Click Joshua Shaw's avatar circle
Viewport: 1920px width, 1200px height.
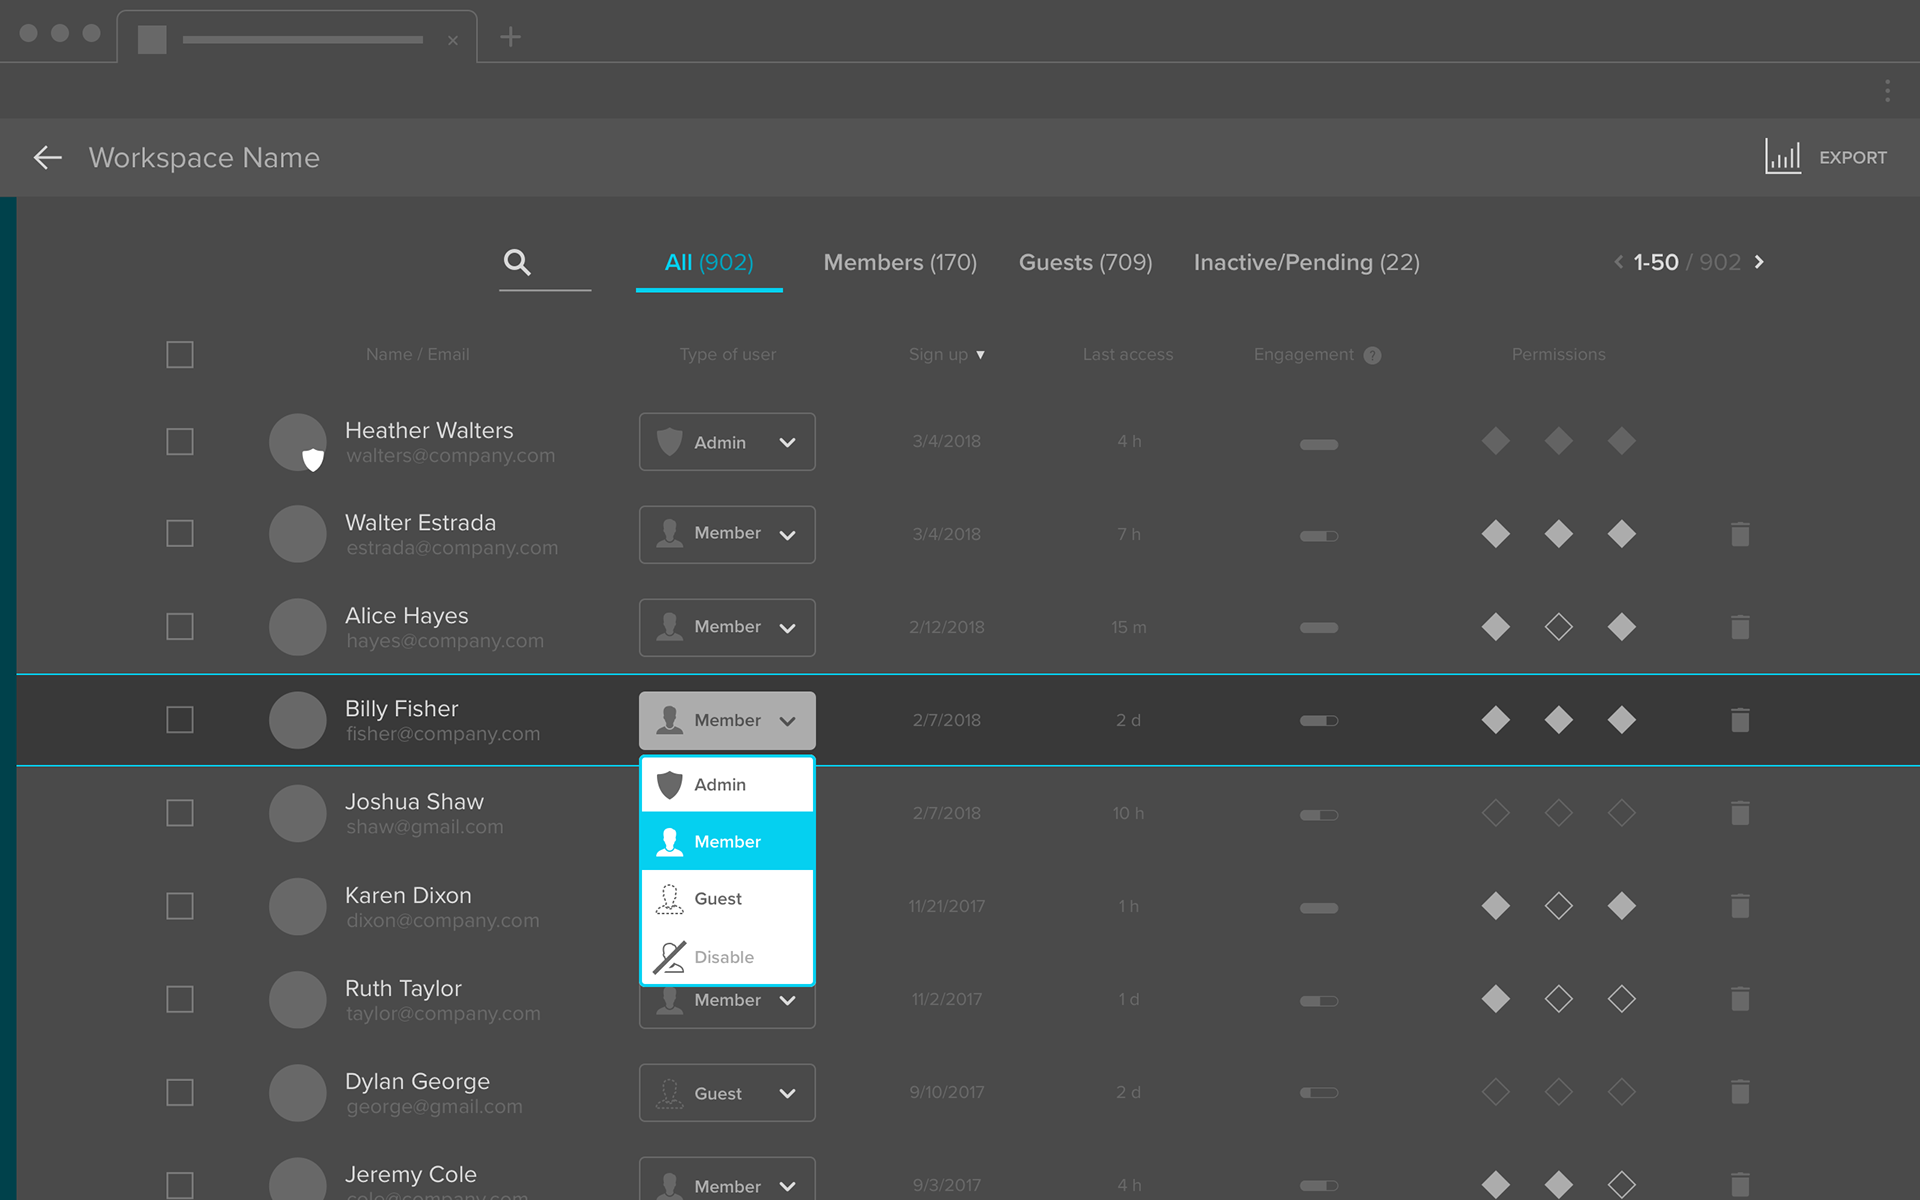point(298,813)
